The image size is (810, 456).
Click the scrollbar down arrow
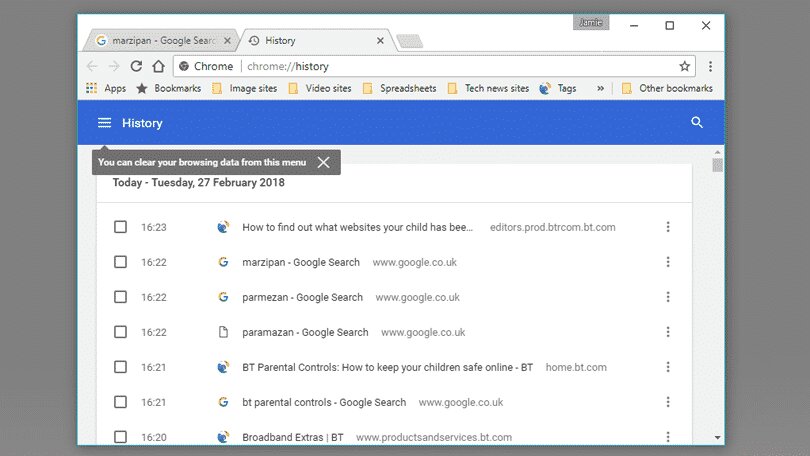click(717, 437)
